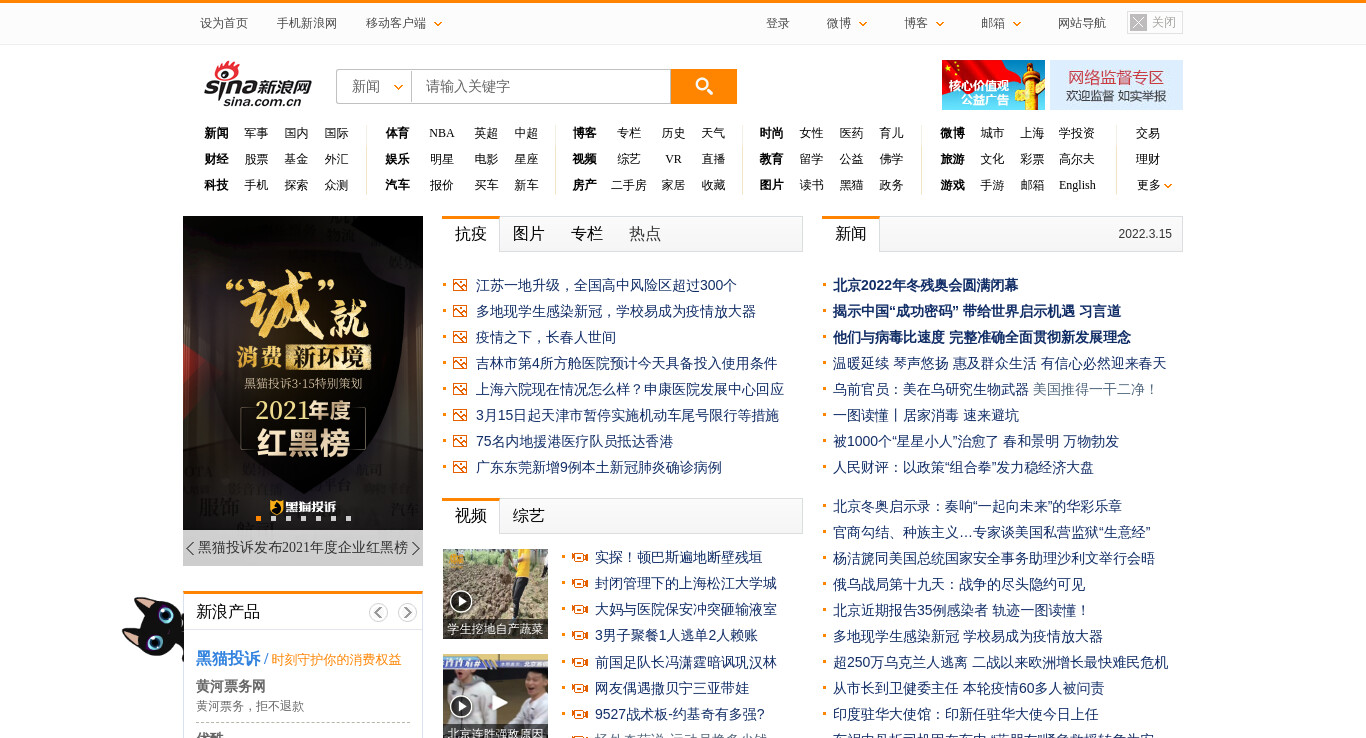Play the 北京连胜逆敌 video thumbnail
Viewport: 1366px width, 738px height.
point(495,696)
